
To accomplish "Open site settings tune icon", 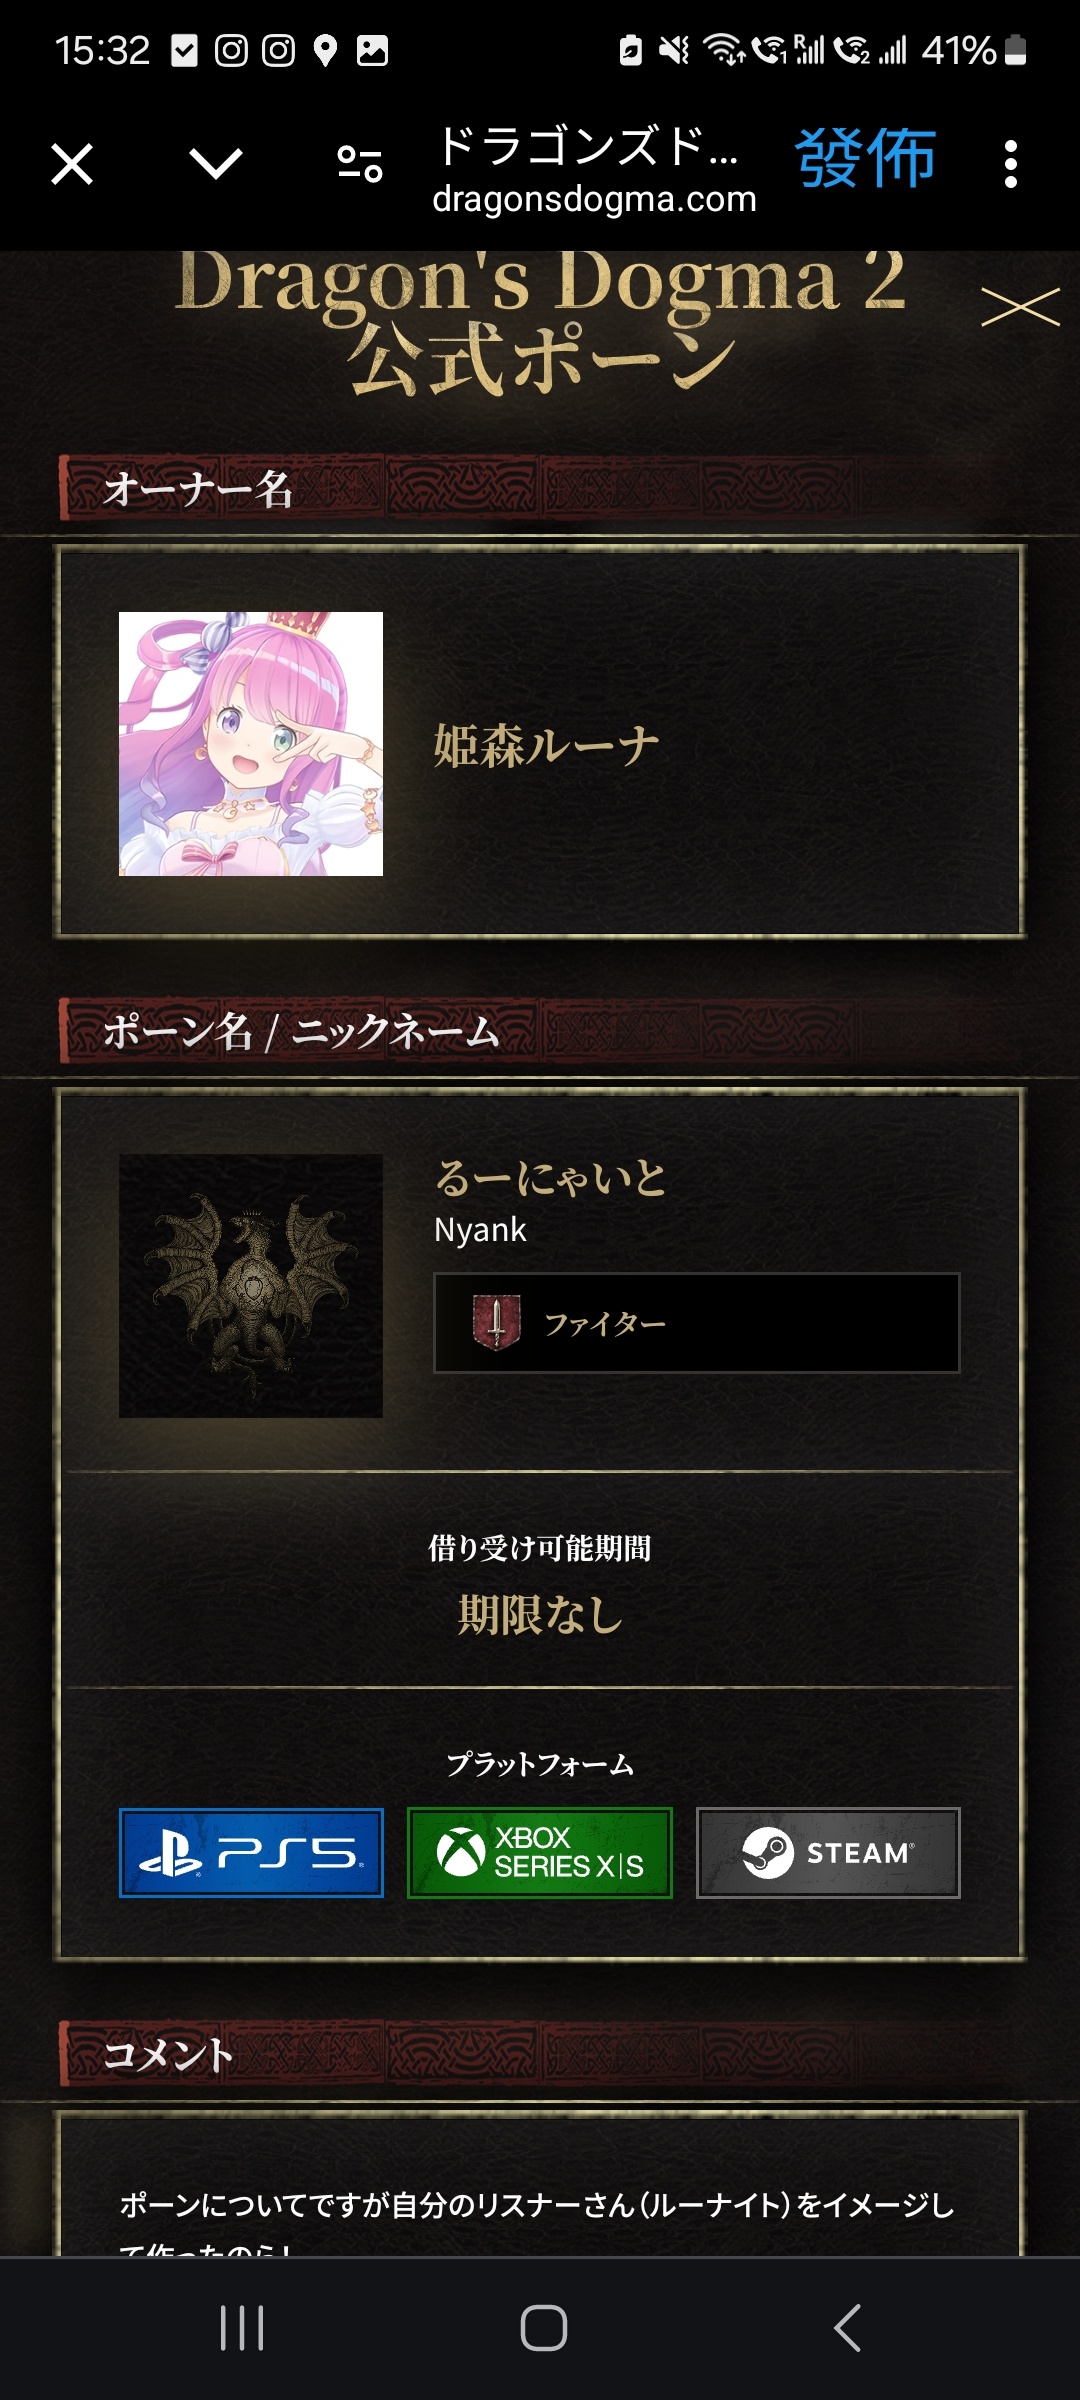I will [x=360, y=164].
